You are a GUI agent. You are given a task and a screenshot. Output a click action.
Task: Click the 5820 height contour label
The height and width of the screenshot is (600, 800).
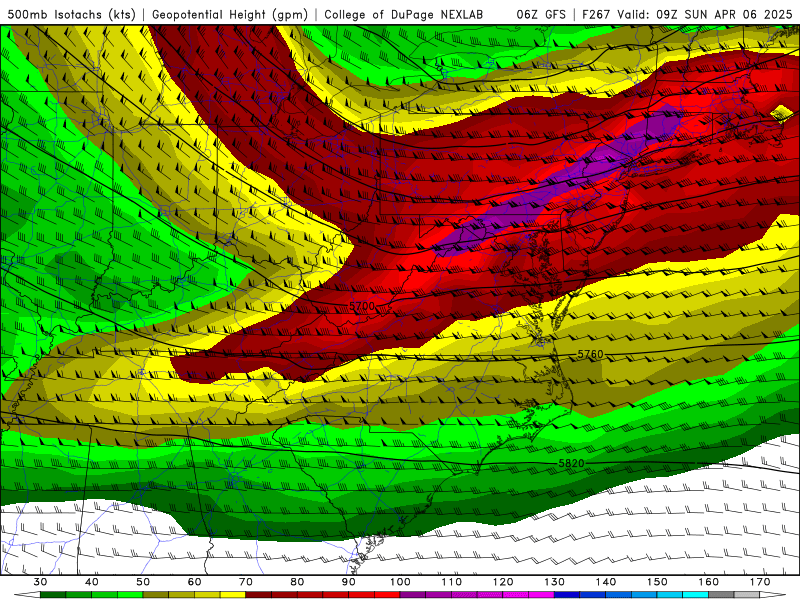pos(571,463)
